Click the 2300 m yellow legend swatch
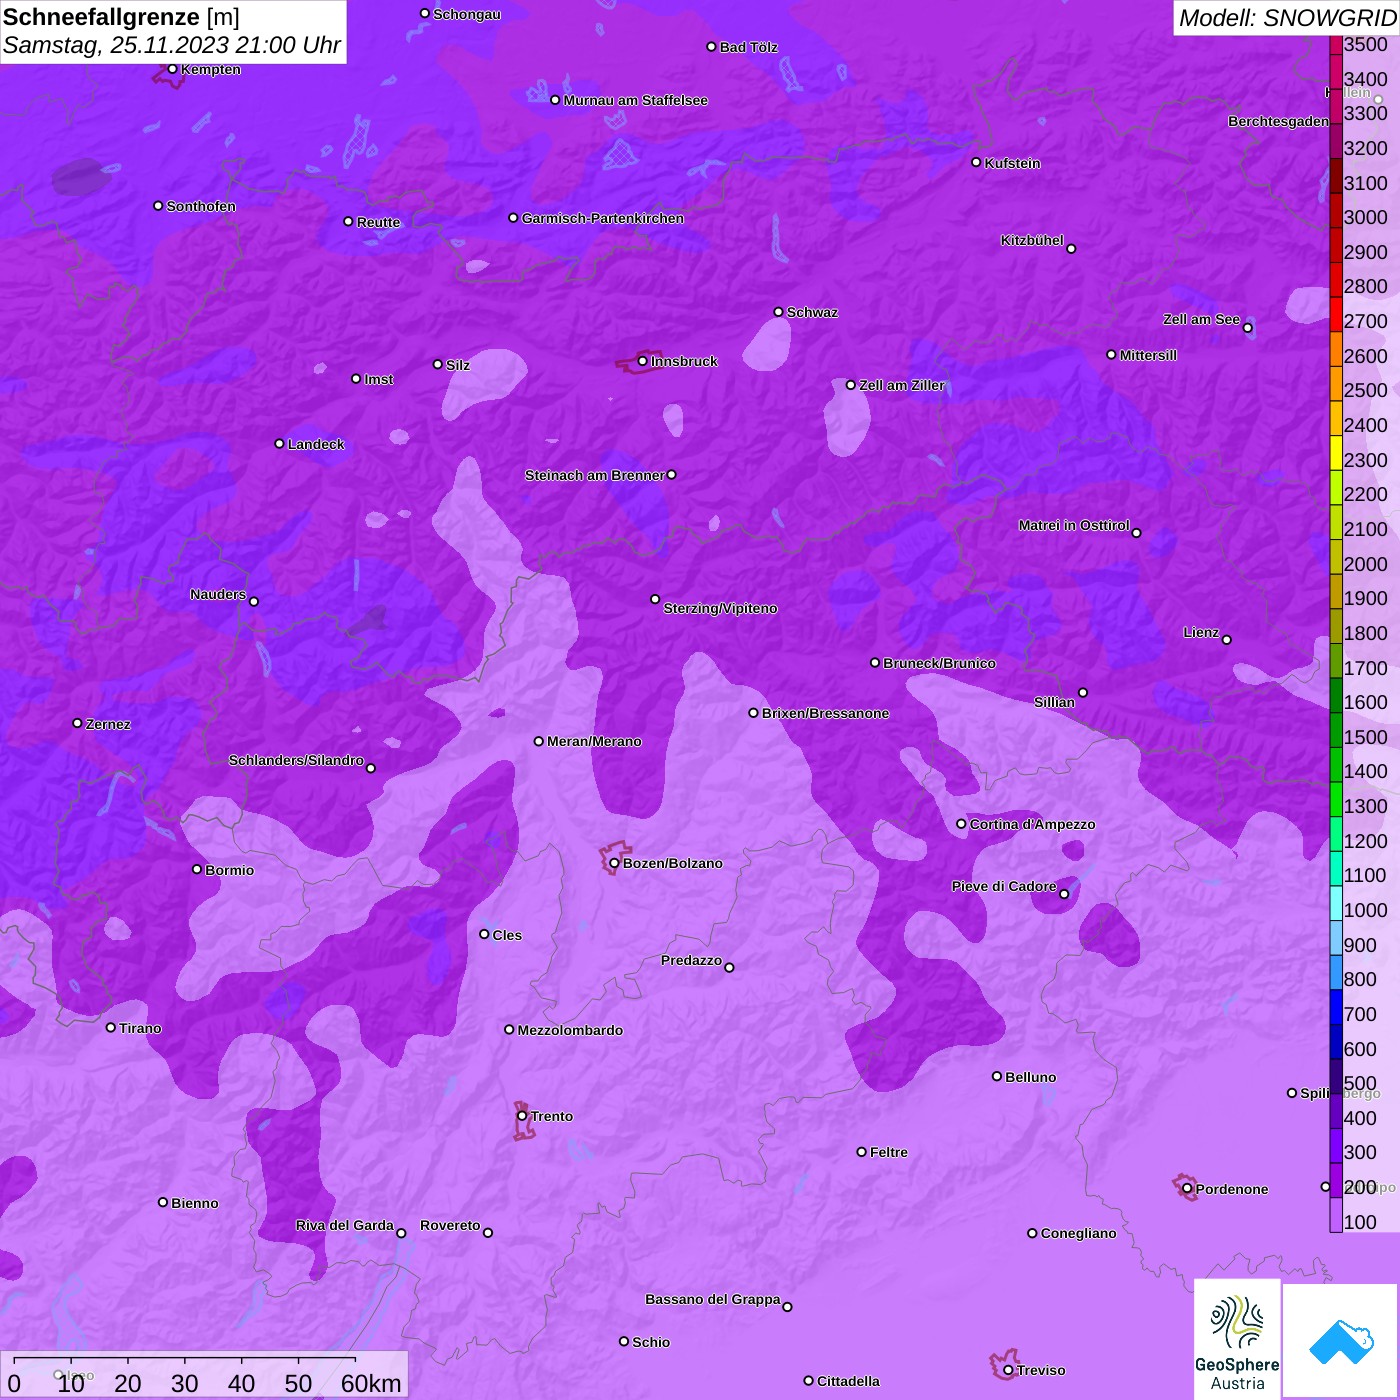Image resolution: width=1400 pixels, height=1400 pixels. click(x=1336, y=453)
